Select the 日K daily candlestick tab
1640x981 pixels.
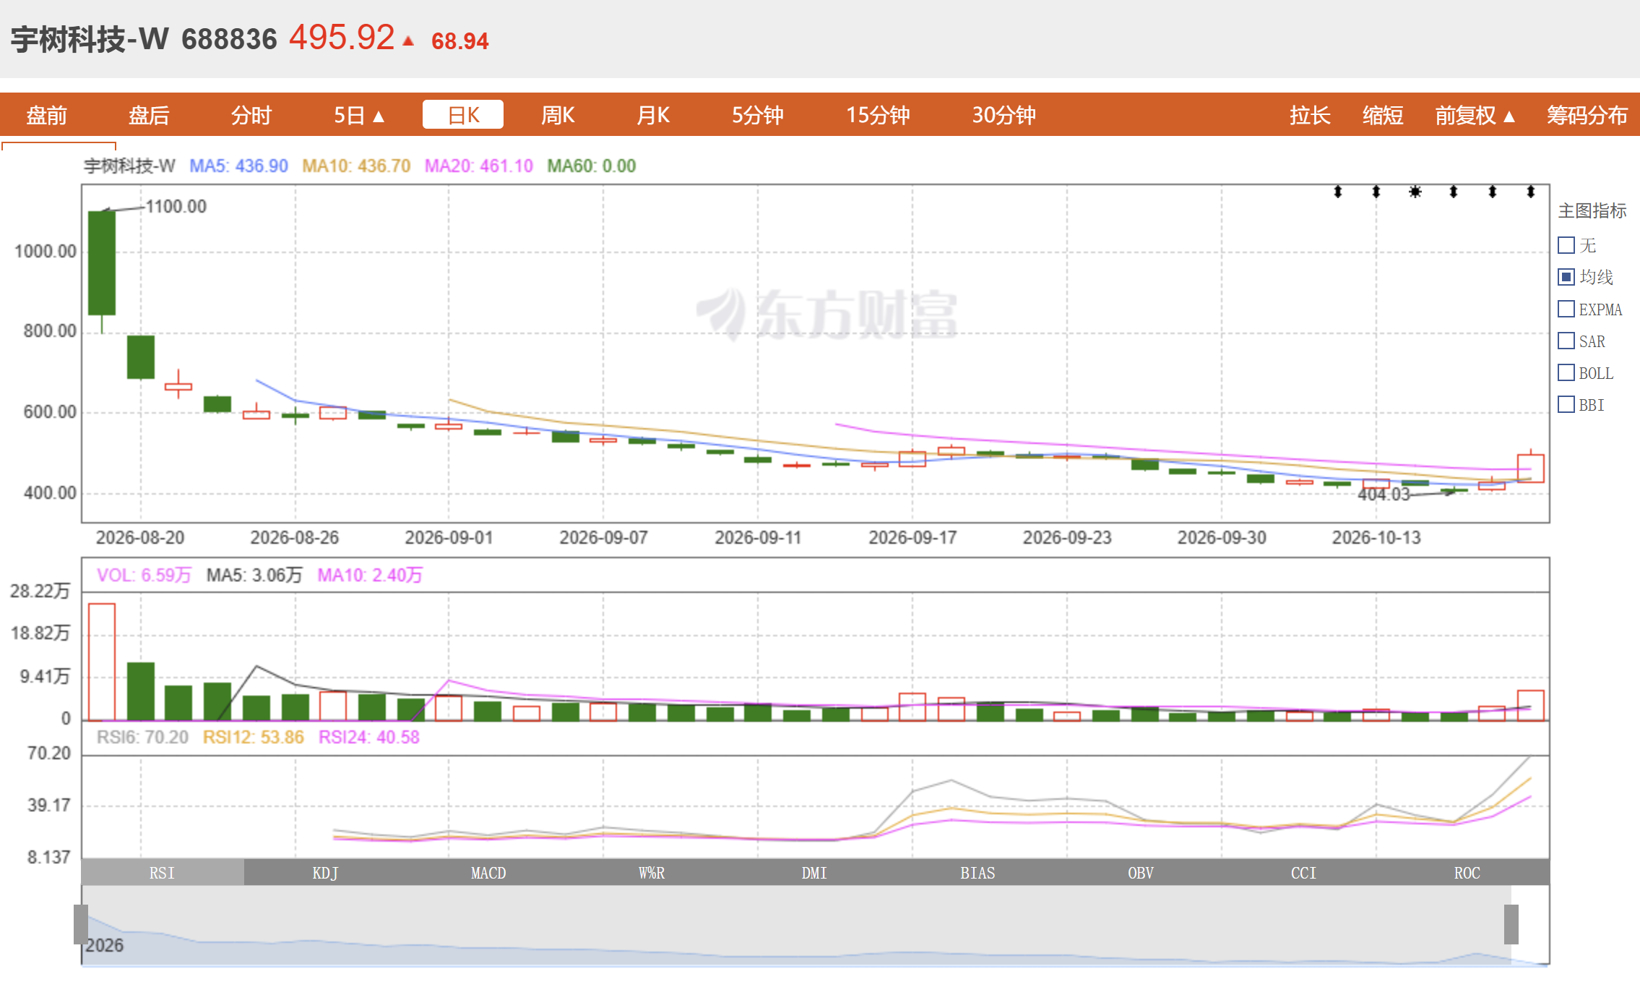[x=463, y=115]
